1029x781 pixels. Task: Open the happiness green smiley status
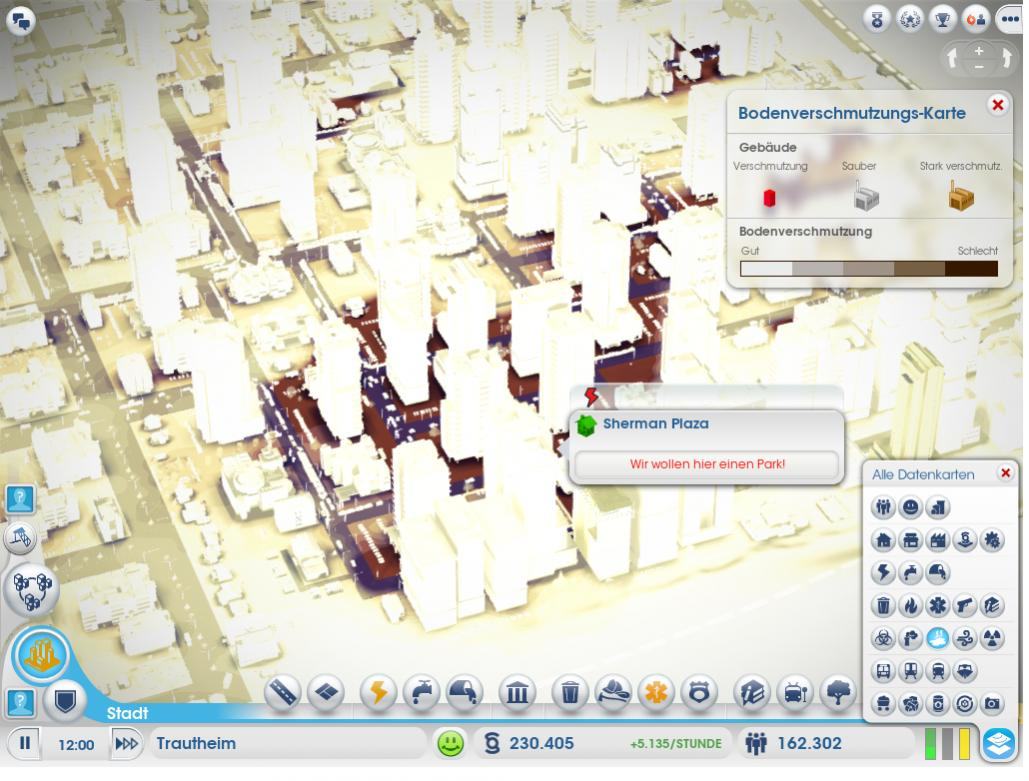pyautogui.click(x=450, y=744)
